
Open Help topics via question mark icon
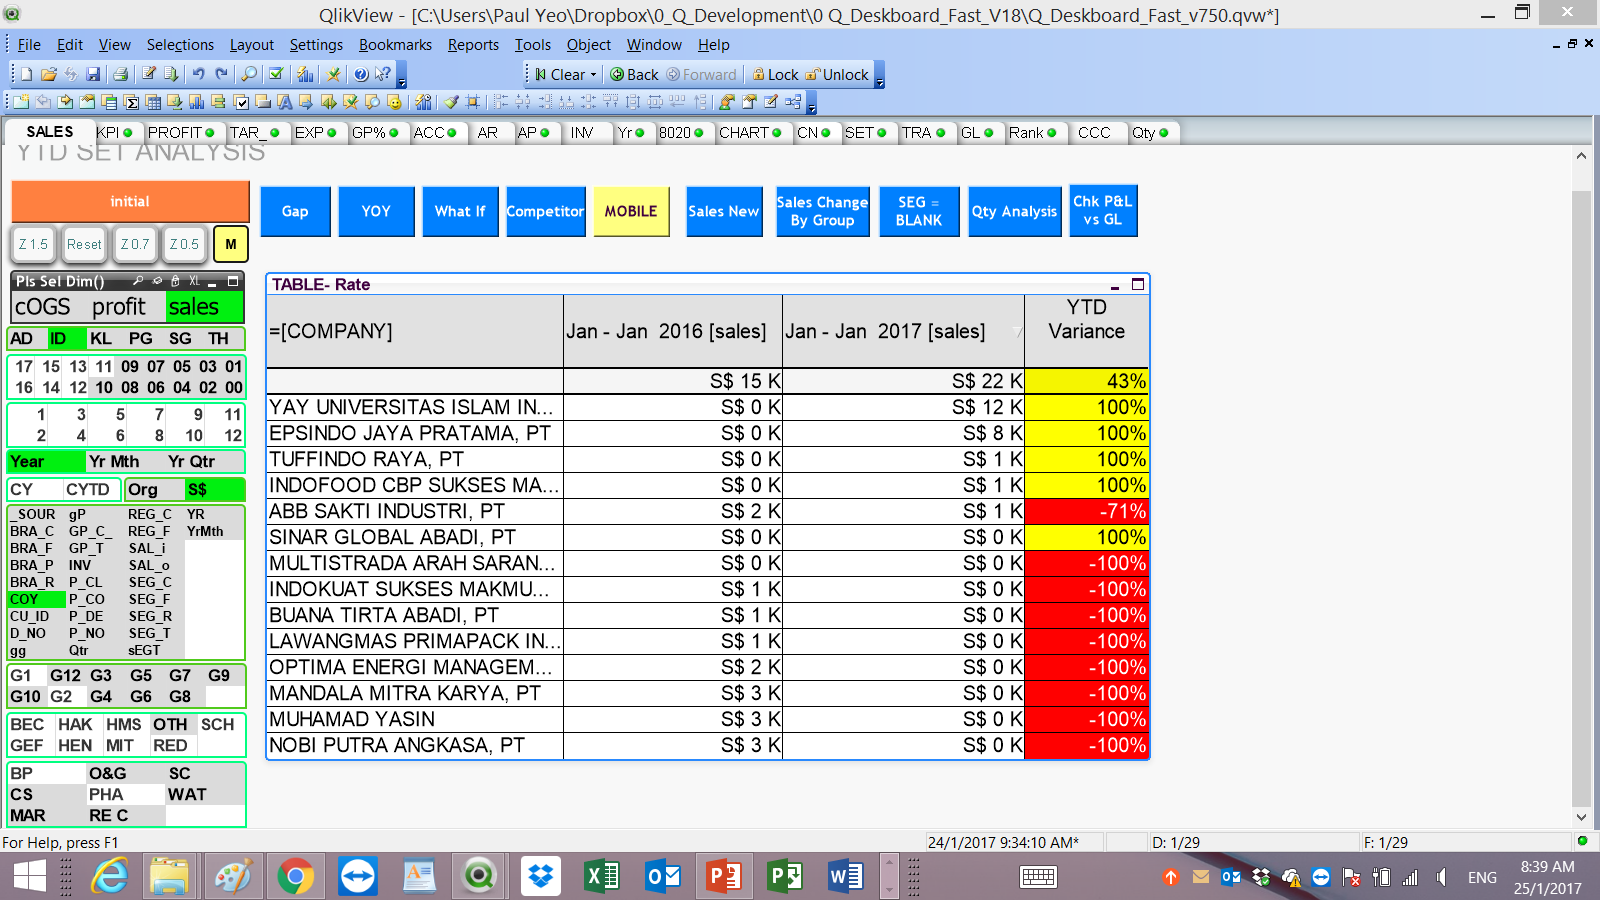pyautogui.click(x=360, y=74)
